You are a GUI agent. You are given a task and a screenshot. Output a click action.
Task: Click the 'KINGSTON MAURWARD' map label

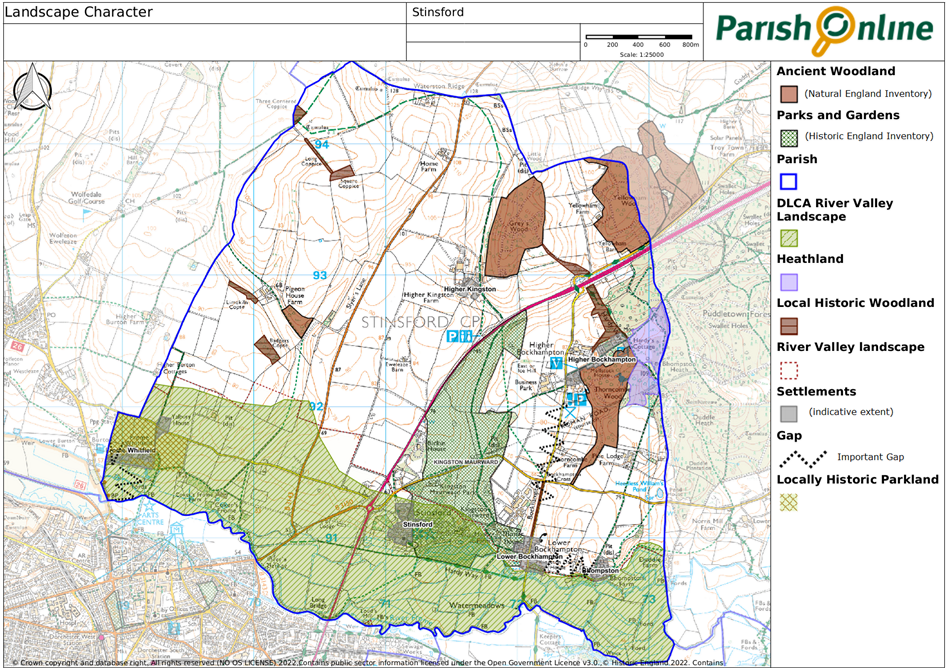point(466,462)
